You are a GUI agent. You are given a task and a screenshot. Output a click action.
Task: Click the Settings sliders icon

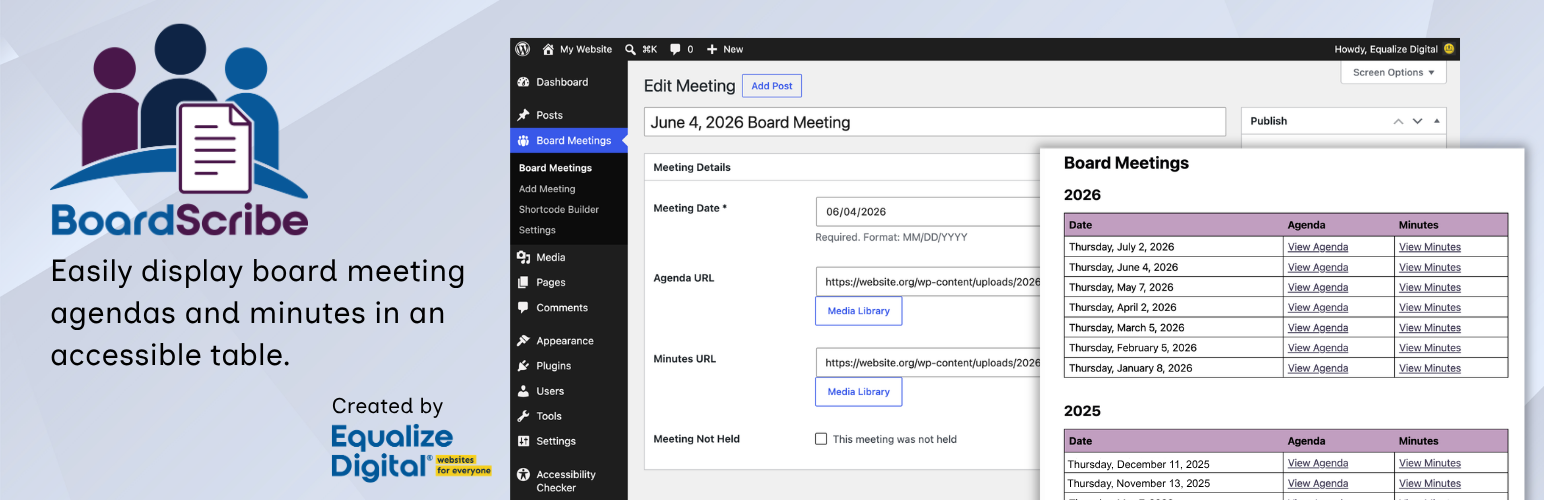click(x=523, y=441)
